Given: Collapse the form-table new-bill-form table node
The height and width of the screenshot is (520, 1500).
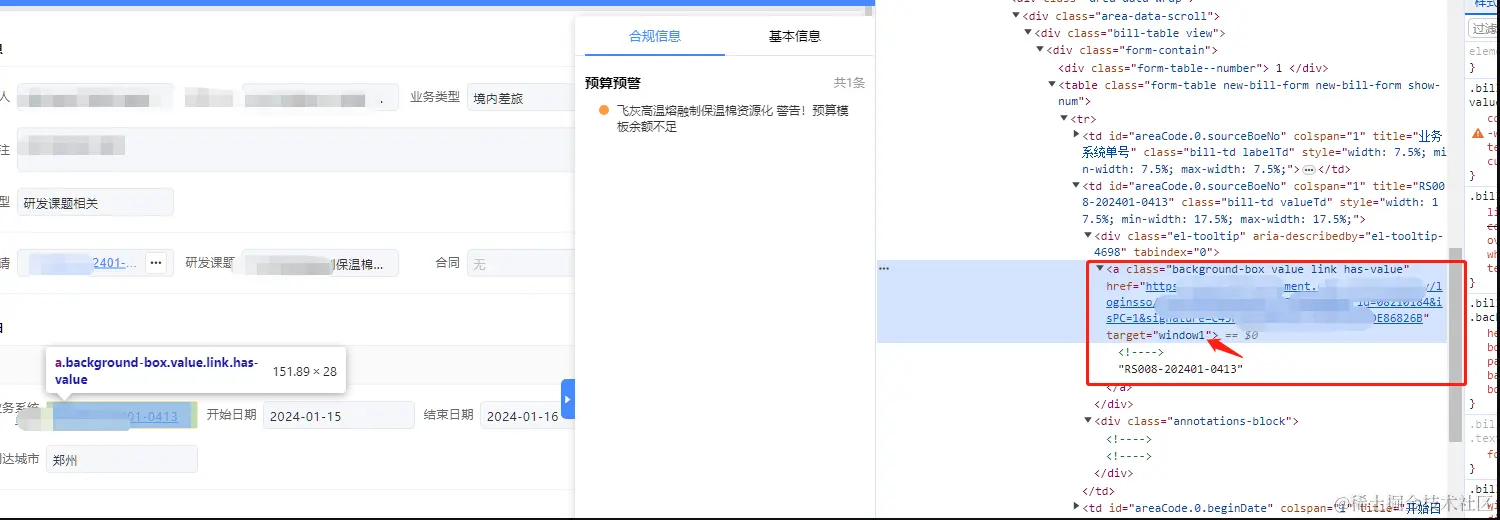Looking at the screenshot, I should [x=1052, y=85].
